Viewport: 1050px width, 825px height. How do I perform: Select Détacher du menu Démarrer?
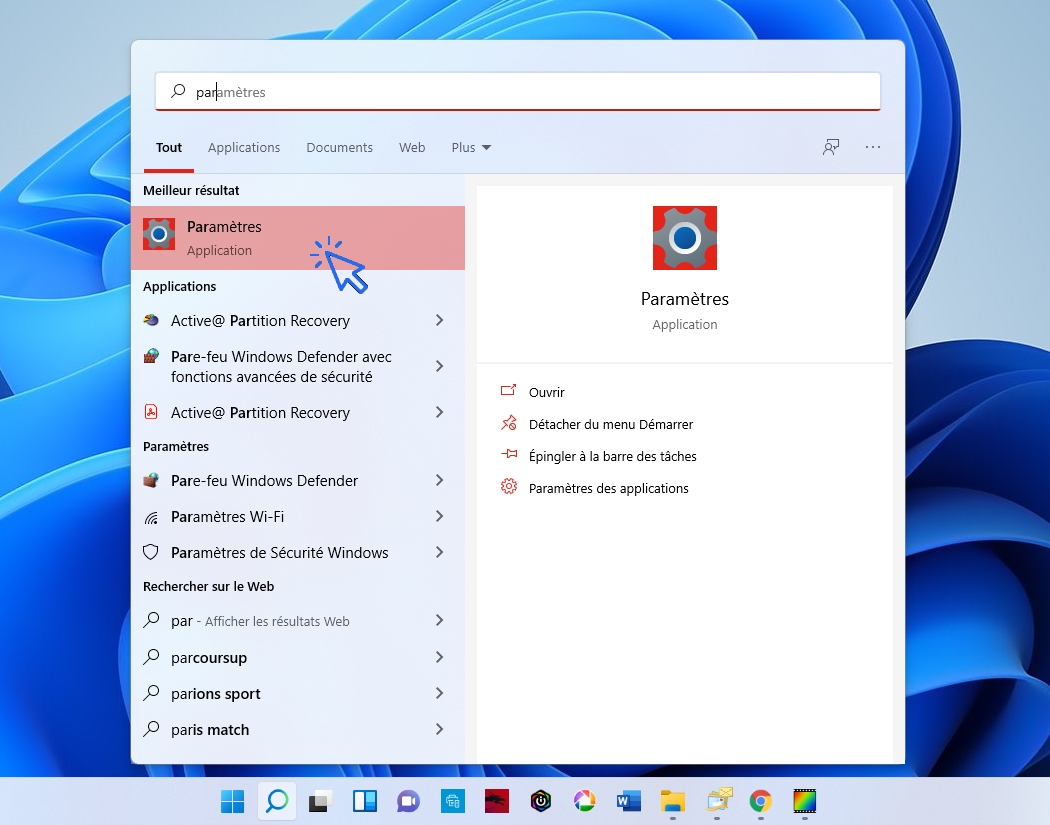[610, 425]
